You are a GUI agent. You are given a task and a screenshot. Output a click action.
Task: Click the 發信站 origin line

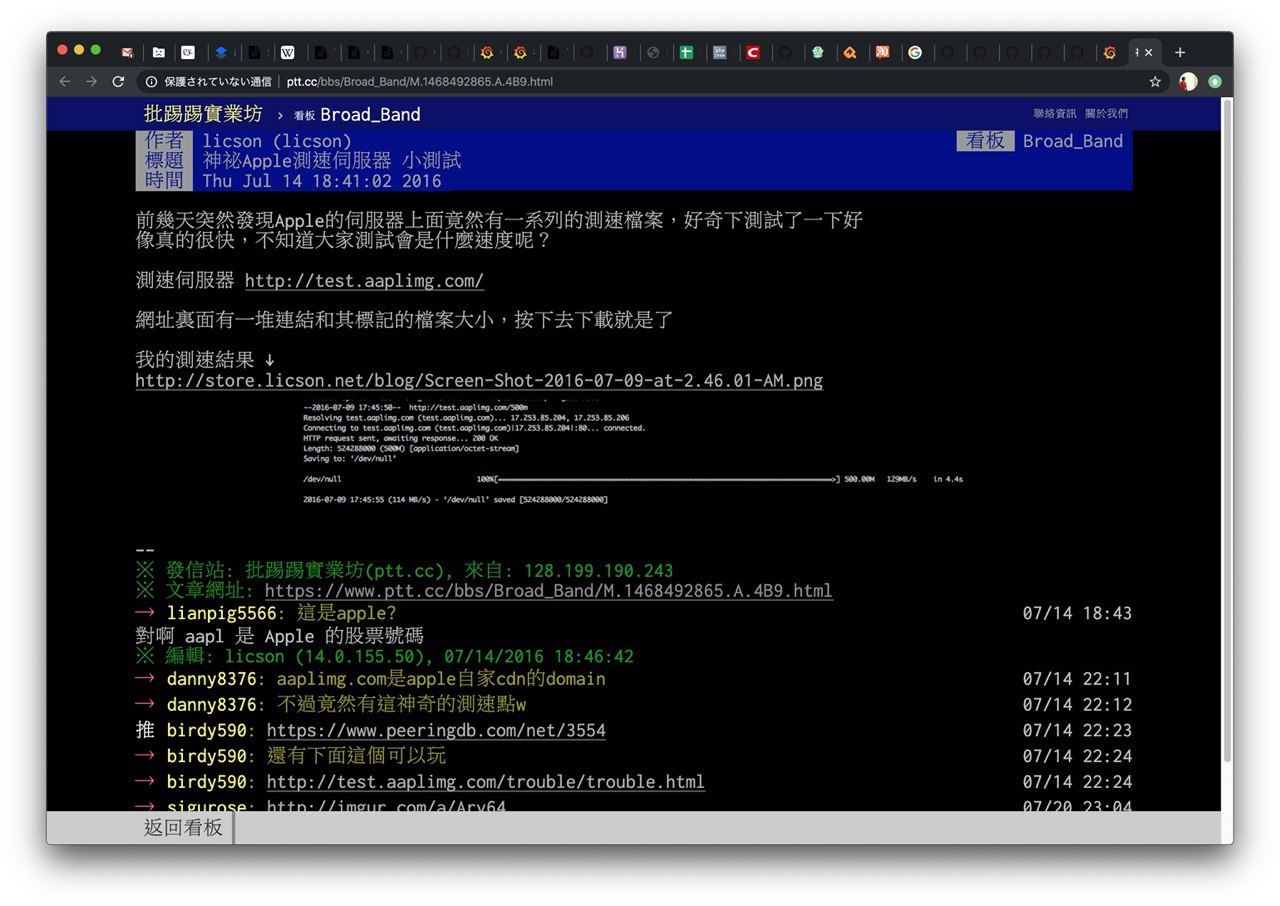pyautogui.click(x=405, y=571)
